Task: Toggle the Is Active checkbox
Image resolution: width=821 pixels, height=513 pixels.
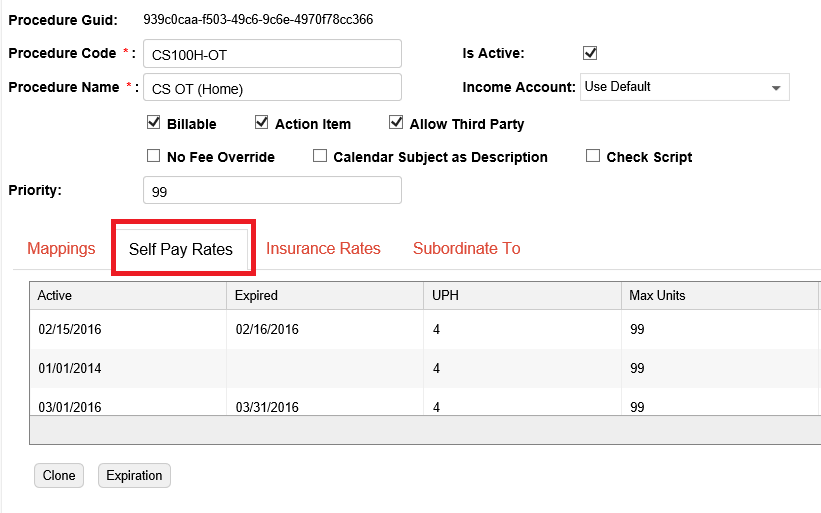Action: click(x=590, y=53)
